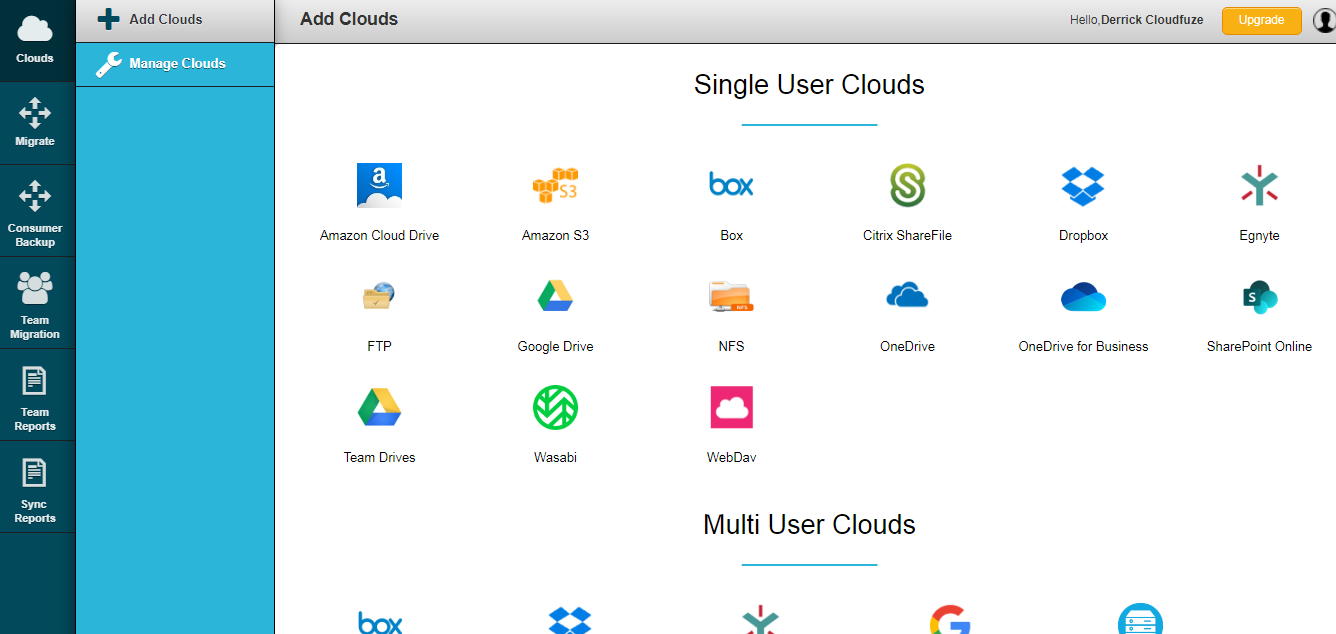
Task: Click the Box cloud icon
Action: [x=731, y=185]
